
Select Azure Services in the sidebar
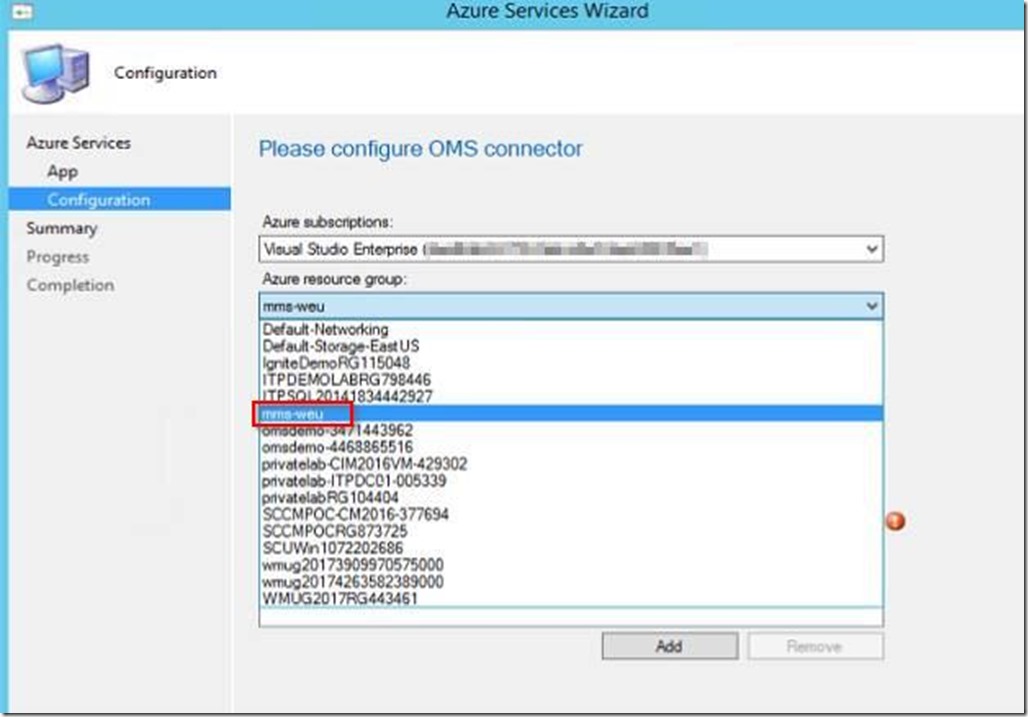tap(78, 143)
